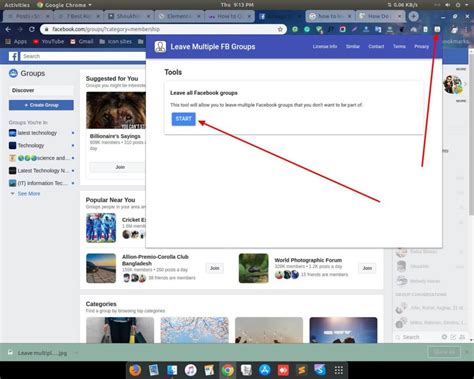The image size is (474, 379).
Task: Click the bookmark star in the address bar
Action: click(x=280, y=29)
